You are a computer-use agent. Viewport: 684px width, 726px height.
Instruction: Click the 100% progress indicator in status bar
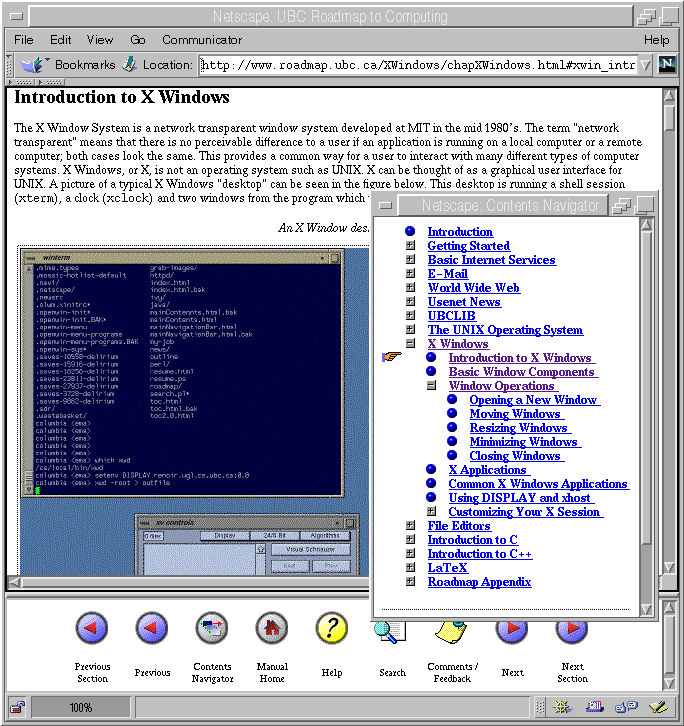pyautogui.click(x=81, y=707)
